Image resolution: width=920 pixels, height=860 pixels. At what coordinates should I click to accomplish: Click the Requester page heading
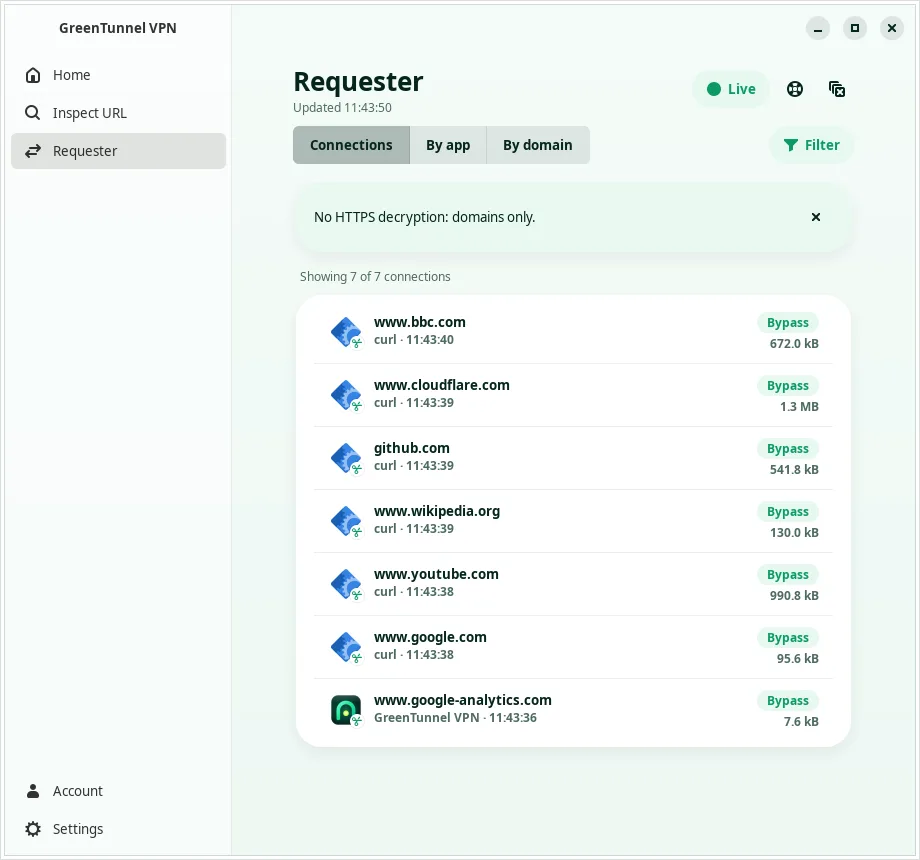pos(358,82)
